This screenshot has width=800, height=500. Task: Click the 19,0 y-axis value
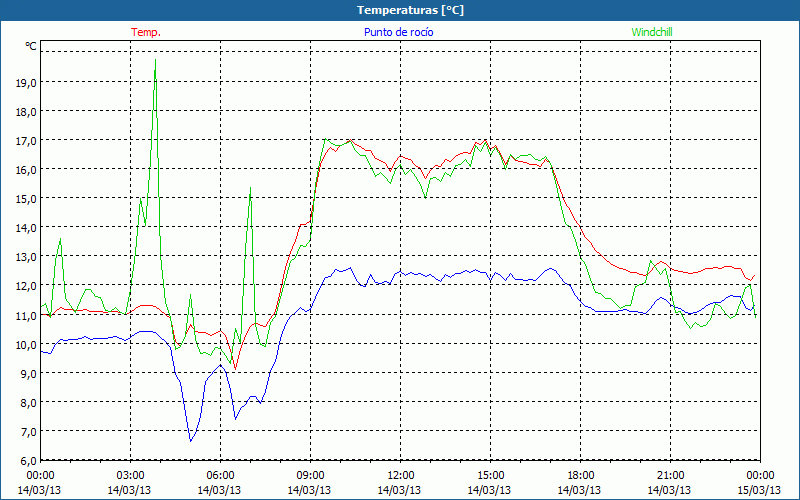26,83
